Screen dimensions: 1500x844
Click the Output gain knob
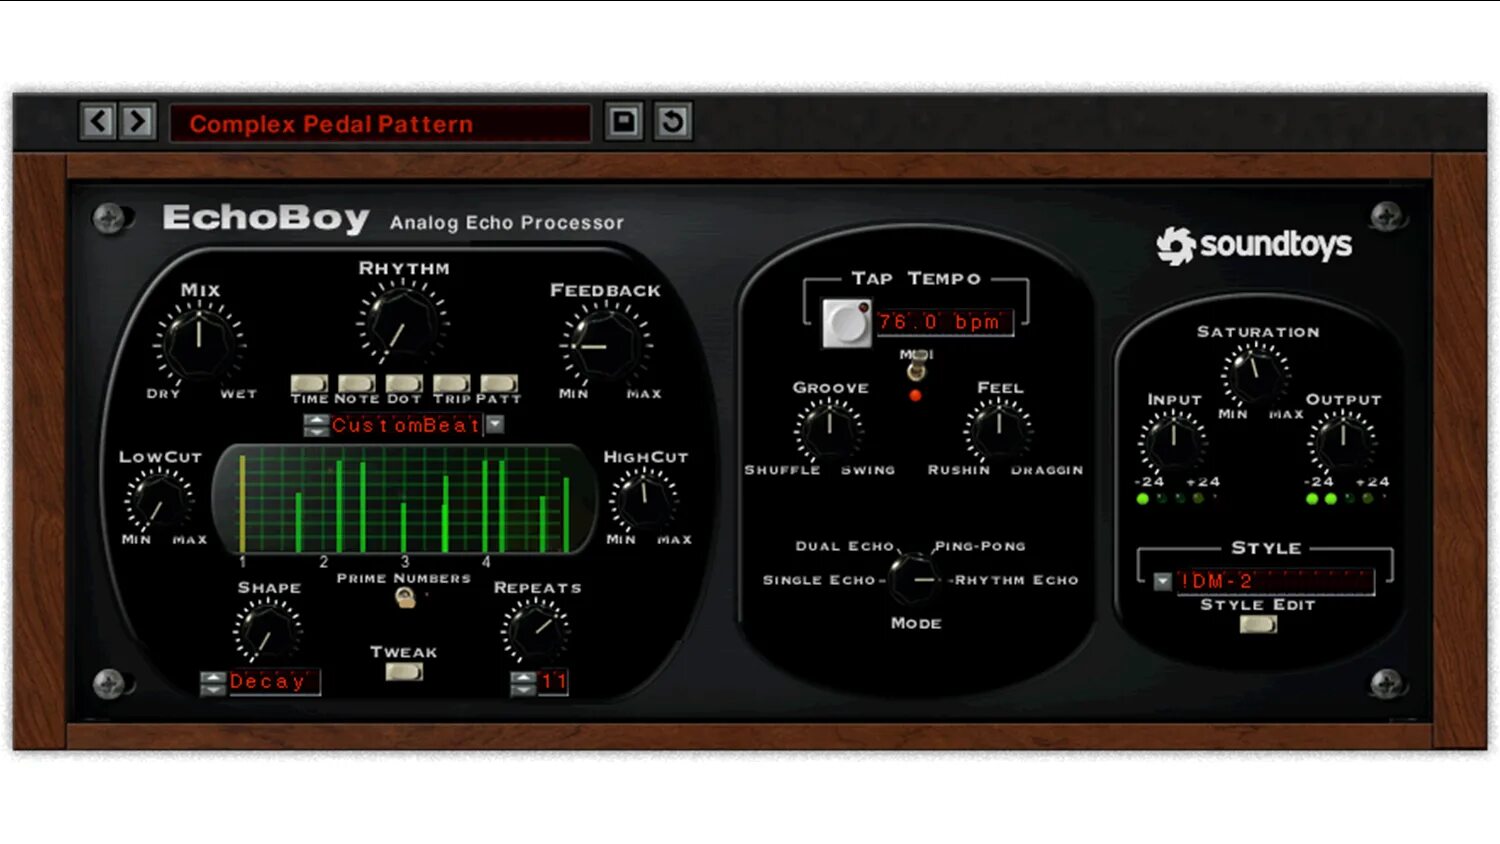[1342, 441]
